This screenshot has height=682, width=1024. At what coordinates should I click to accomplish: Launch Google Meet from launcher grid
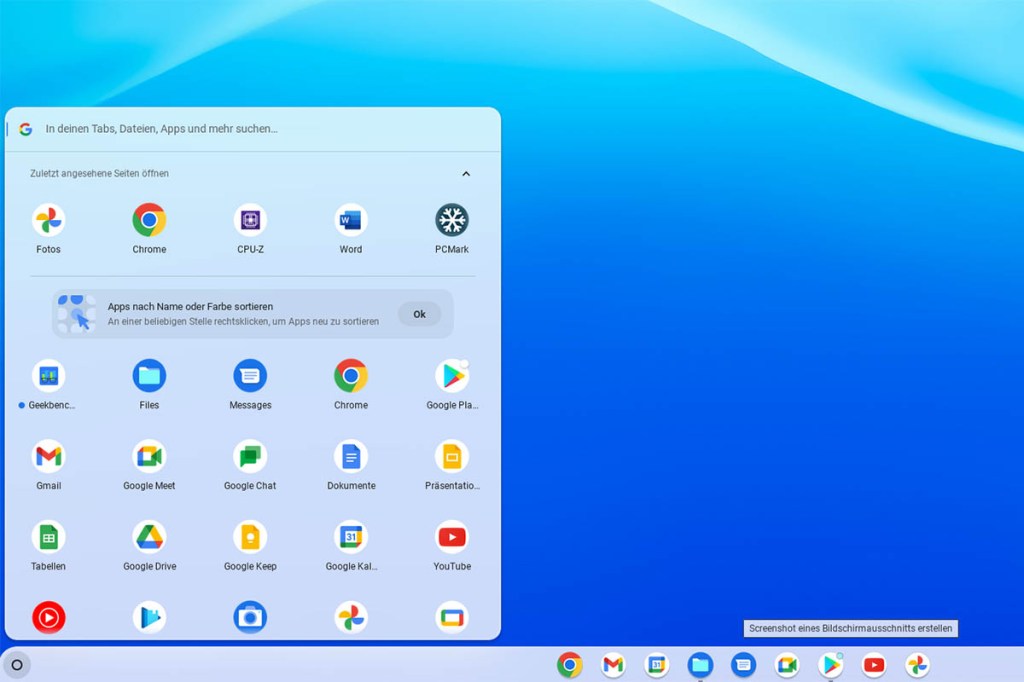click(x=149, y=456)
